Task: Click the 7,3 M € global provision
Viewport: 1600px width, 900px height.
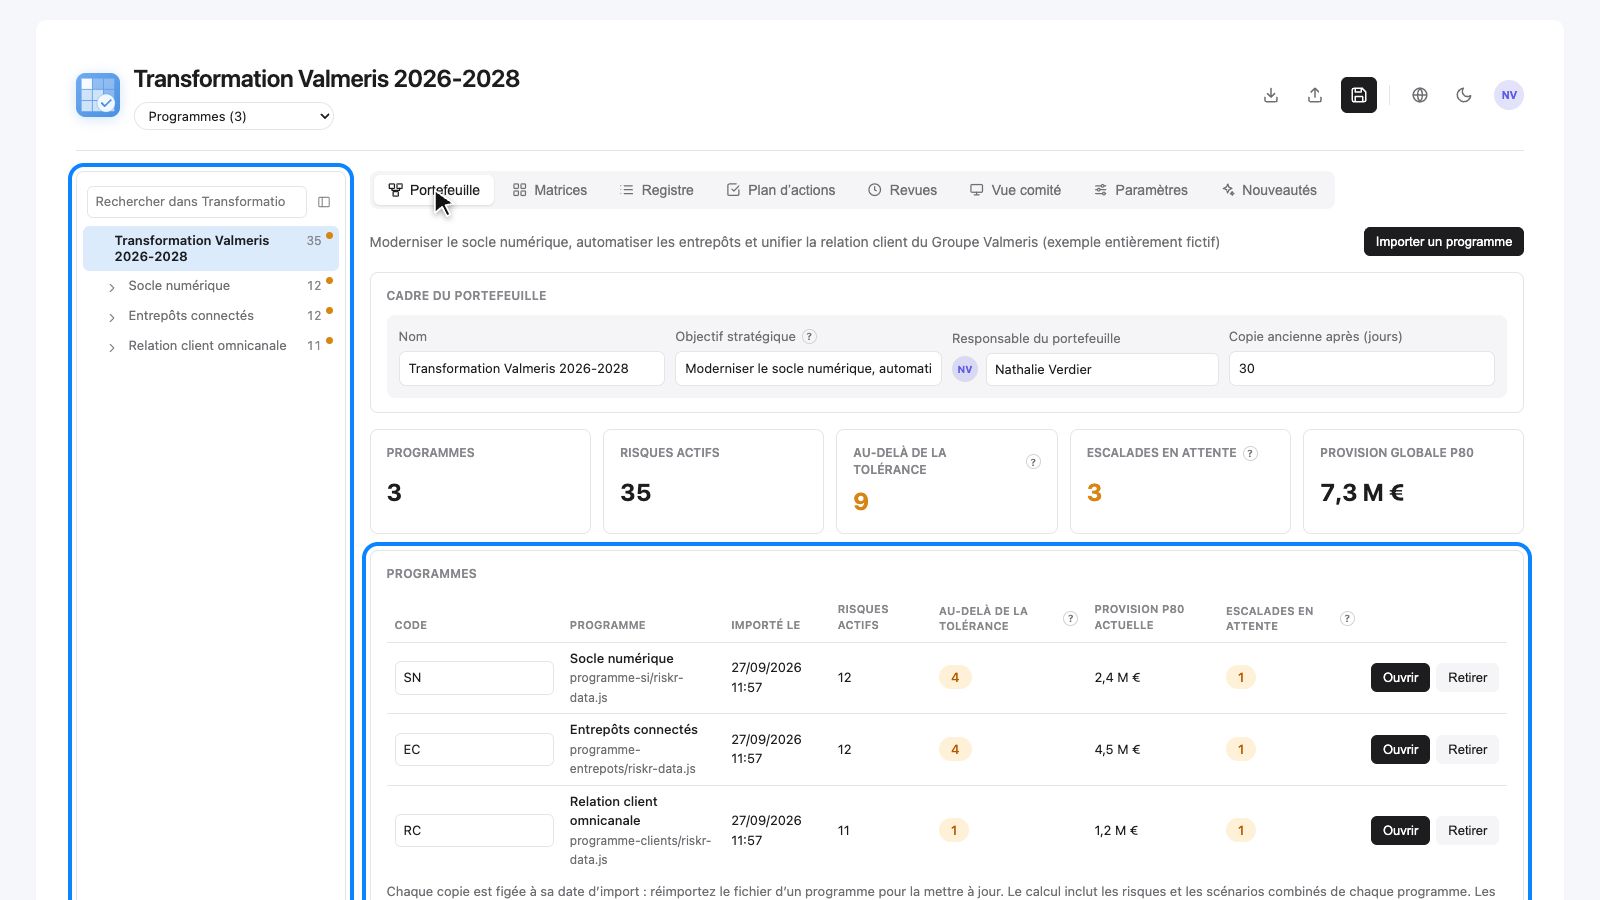Action: click(1362, 492)
